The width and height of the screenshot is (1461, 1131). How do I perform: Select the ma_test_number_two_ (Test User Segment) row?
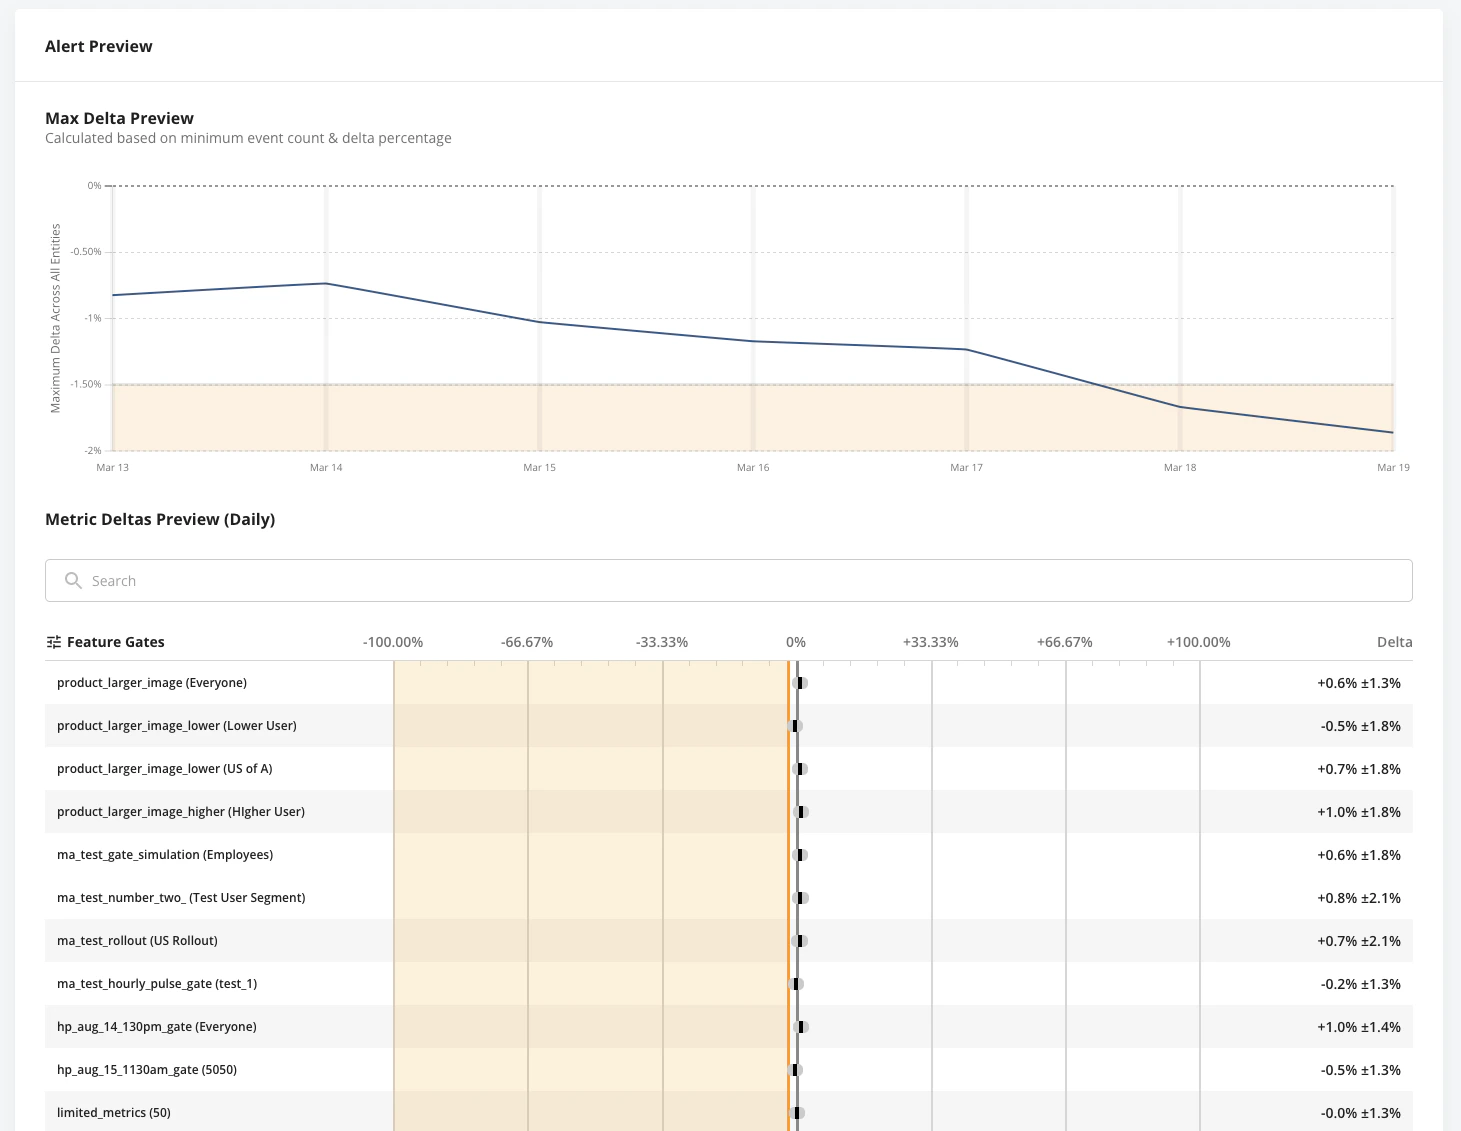click(x=182, y=897)
